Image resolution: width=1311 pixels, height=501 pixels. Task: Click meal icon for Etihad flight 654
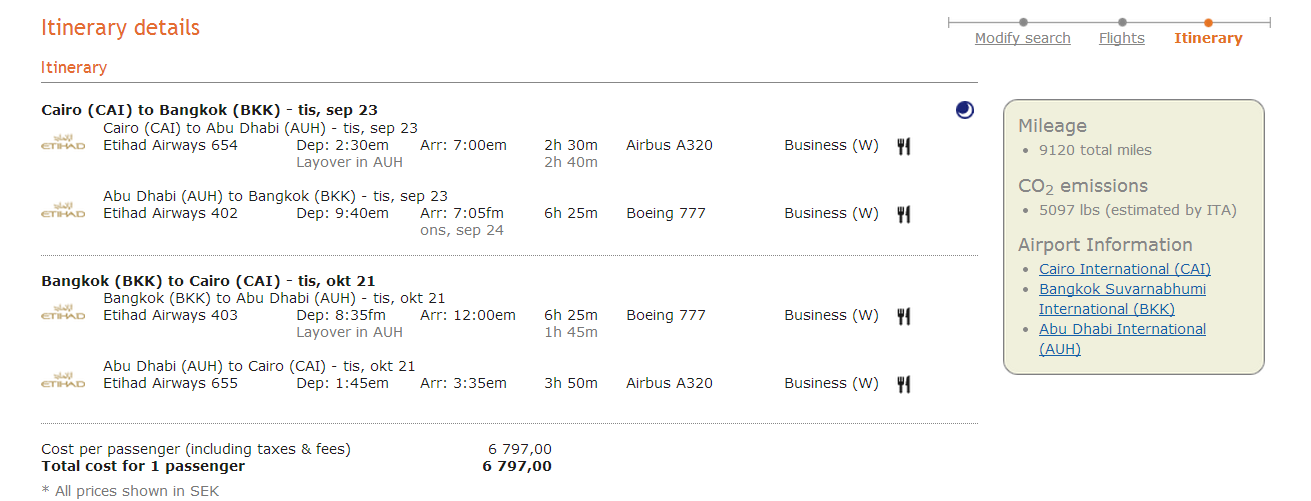[x=904, y=146]
